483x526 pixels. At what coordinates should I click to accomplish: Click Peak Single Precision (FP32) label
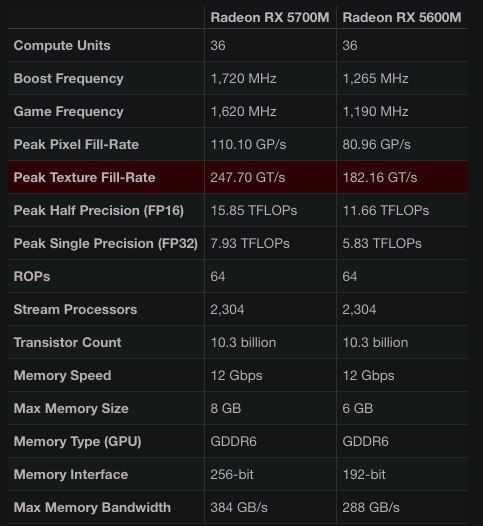point(106,244)
